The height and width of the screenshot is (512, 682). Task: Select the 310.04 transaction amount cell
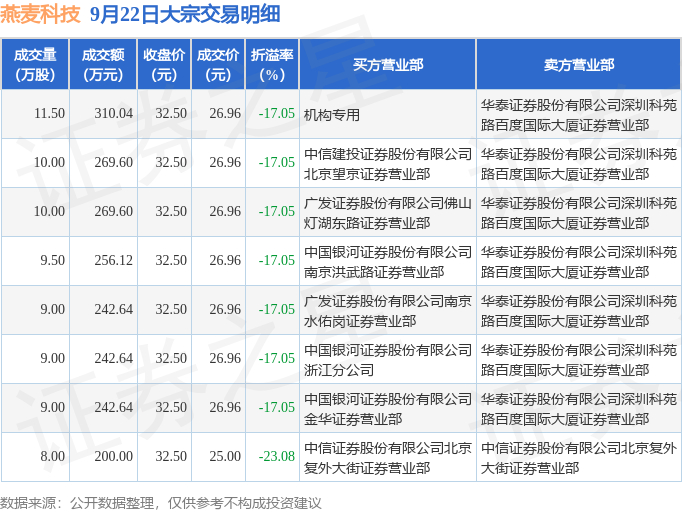point(114,113)
